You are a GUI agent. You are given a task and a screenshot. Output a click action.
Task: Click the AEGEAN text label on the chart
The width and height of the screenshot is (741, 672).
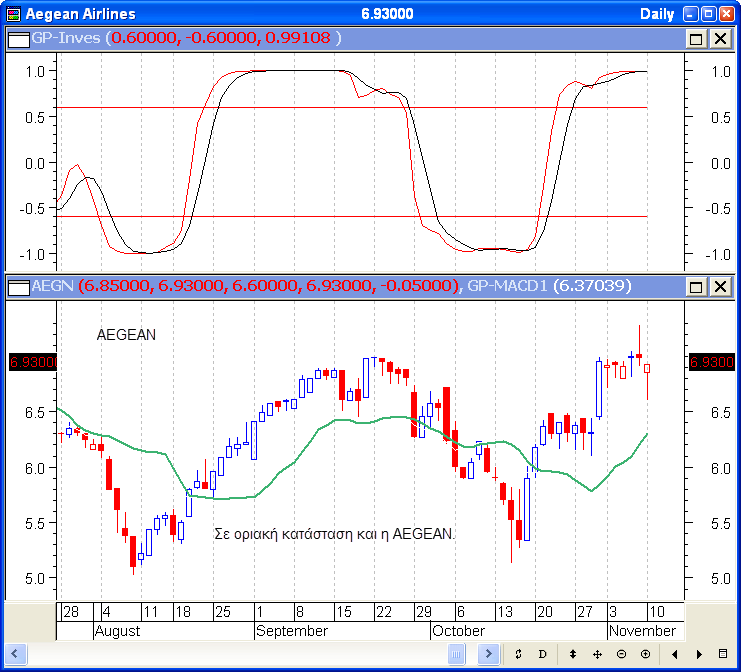click(126, 336)
